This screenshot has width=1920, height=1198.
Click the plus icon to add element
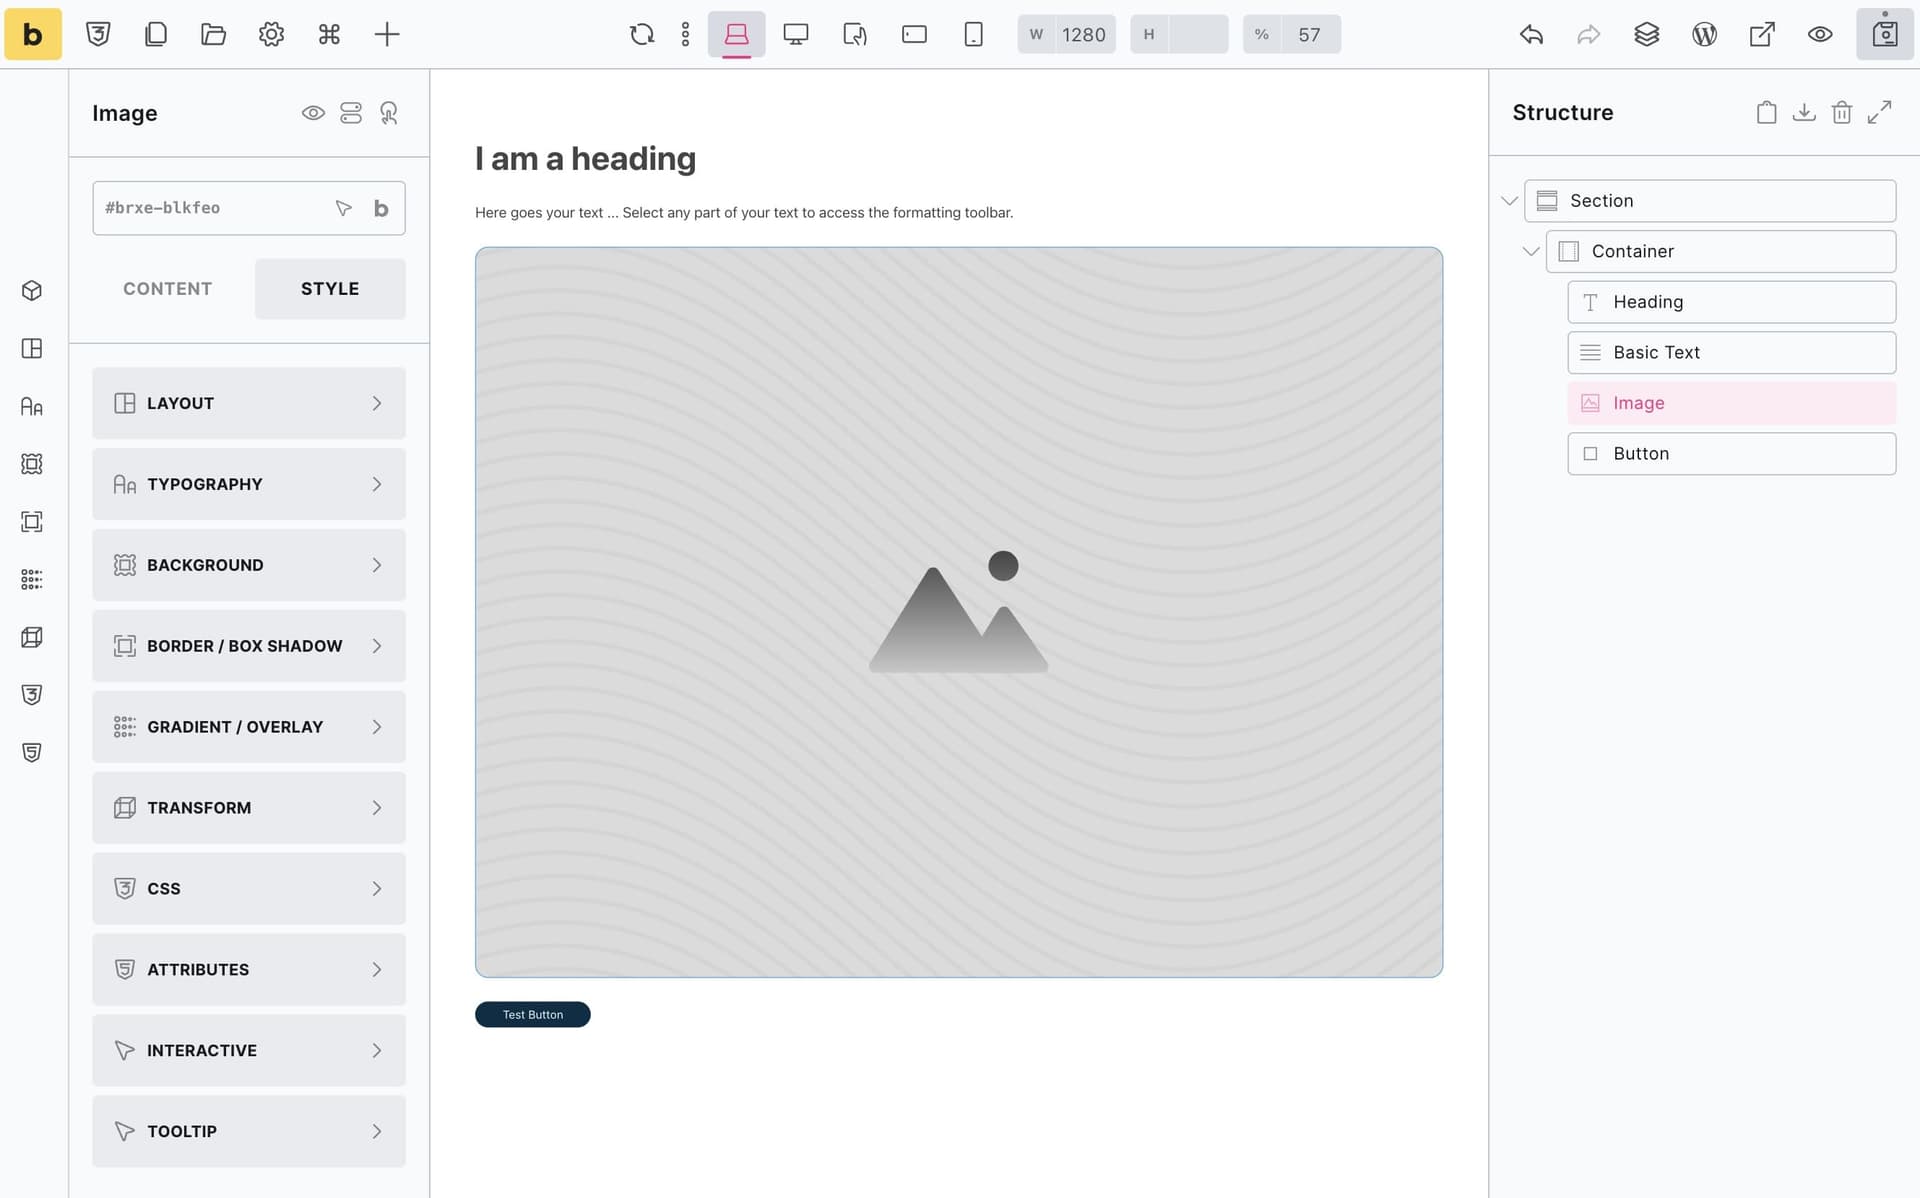[x=387, y=34]
